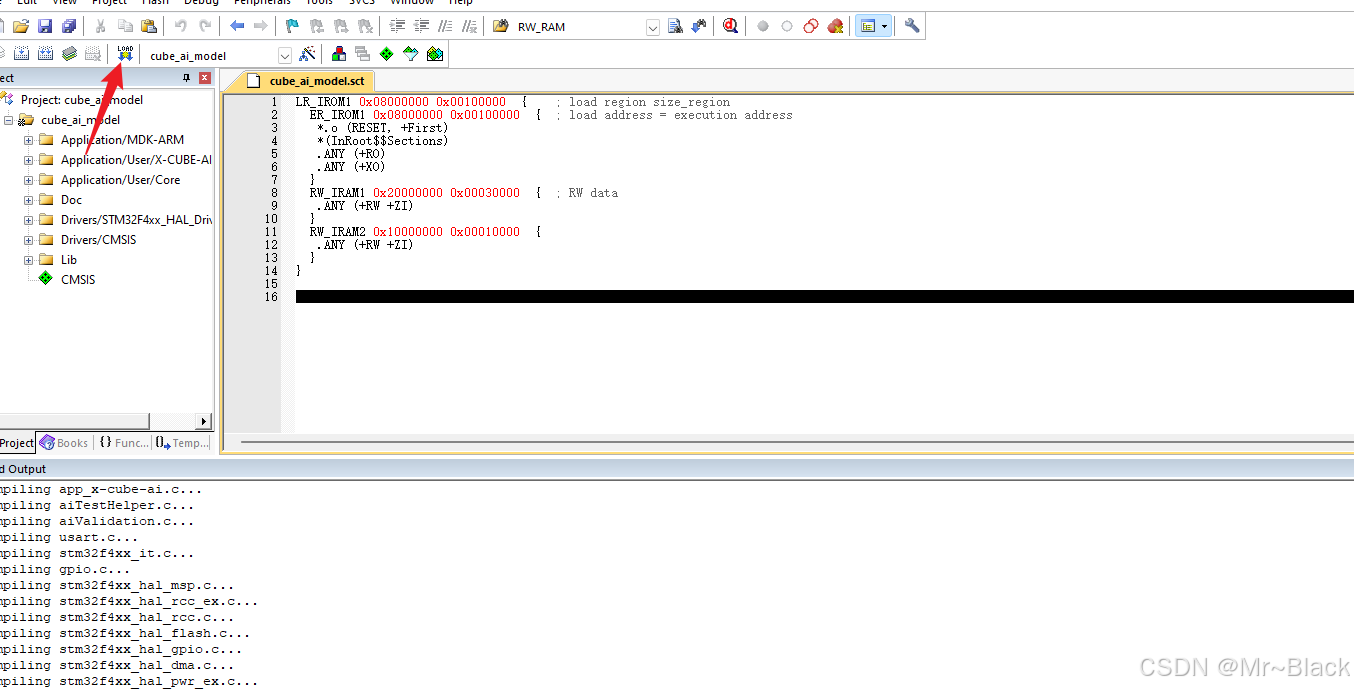The image size is (1354, 690).
Task: Select the Project: cube_ai_model root item
Action: (x=81, y=99)
